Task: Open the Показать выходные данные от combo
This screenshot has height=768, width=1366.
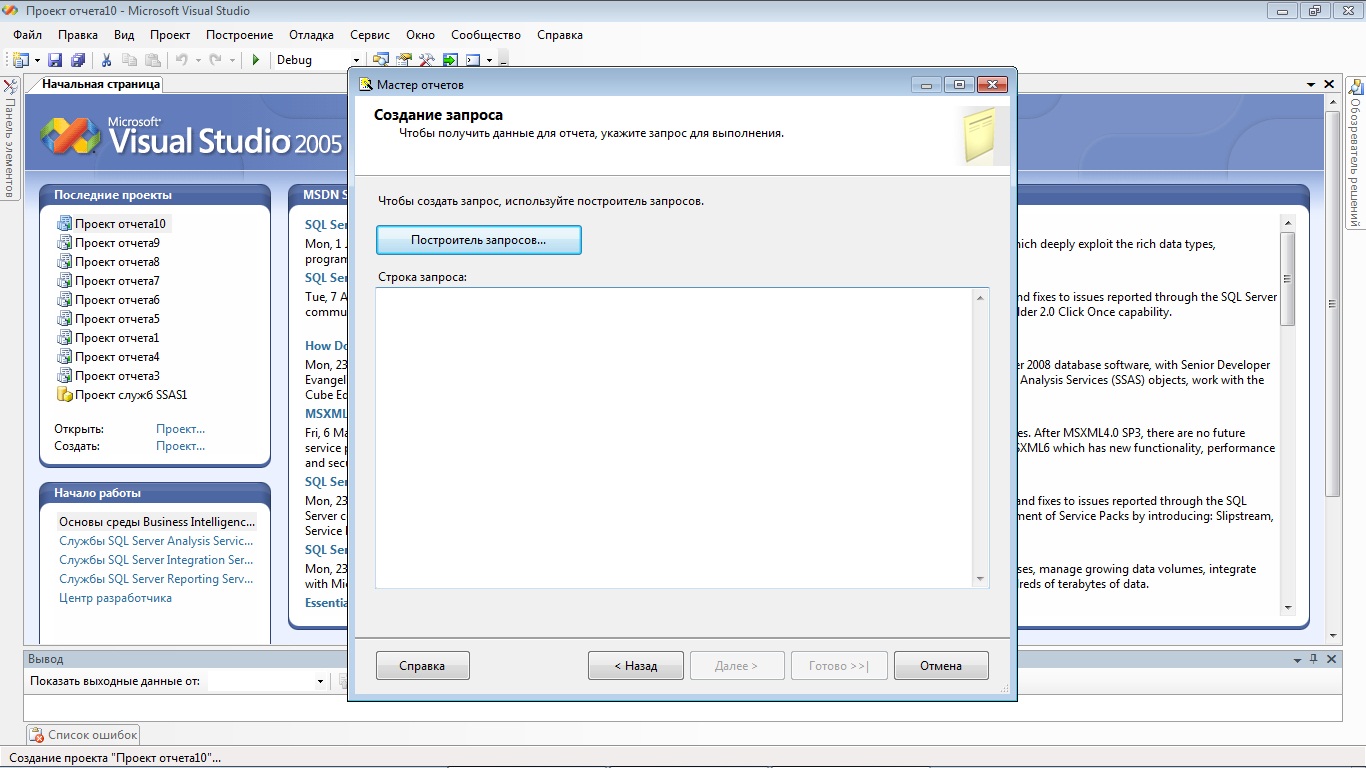Action: point(268,681)
